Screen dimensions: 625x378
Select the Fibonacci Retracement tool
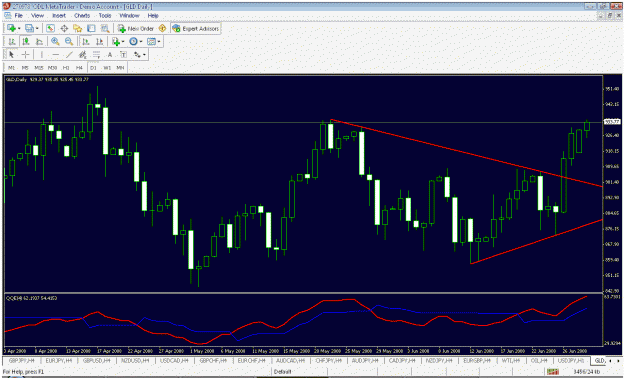96,55
